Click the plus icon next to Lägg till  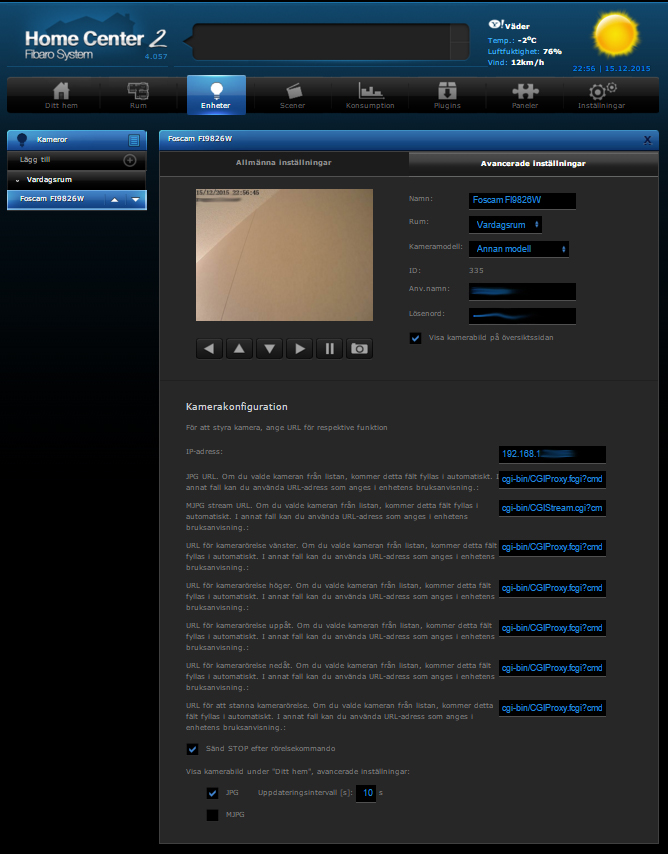tap(130, 160)
